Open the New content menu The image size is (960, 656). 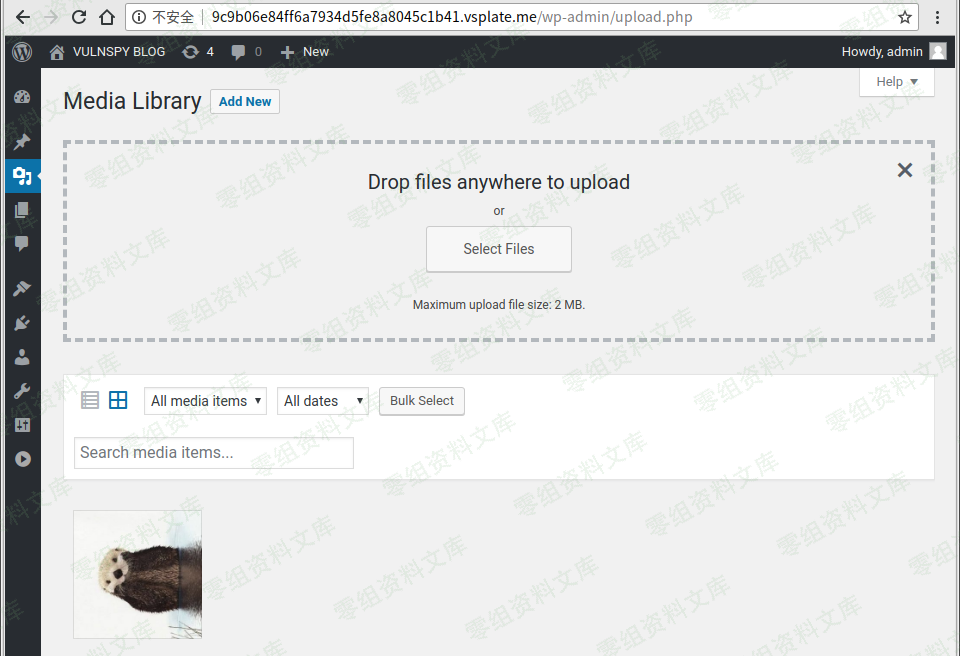click(305, 52)
